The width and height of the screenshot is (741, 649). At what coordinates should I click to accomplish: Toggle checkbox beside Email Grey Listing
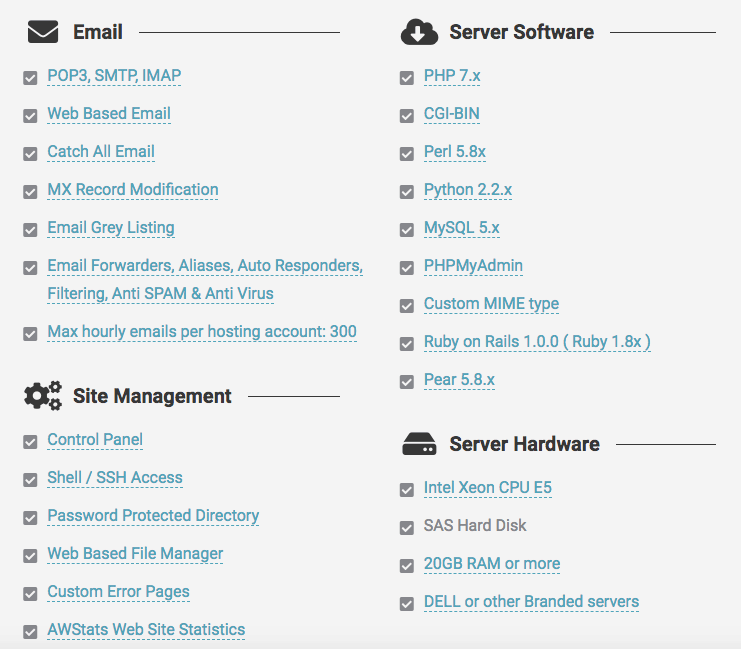click(x=30, y=230)
